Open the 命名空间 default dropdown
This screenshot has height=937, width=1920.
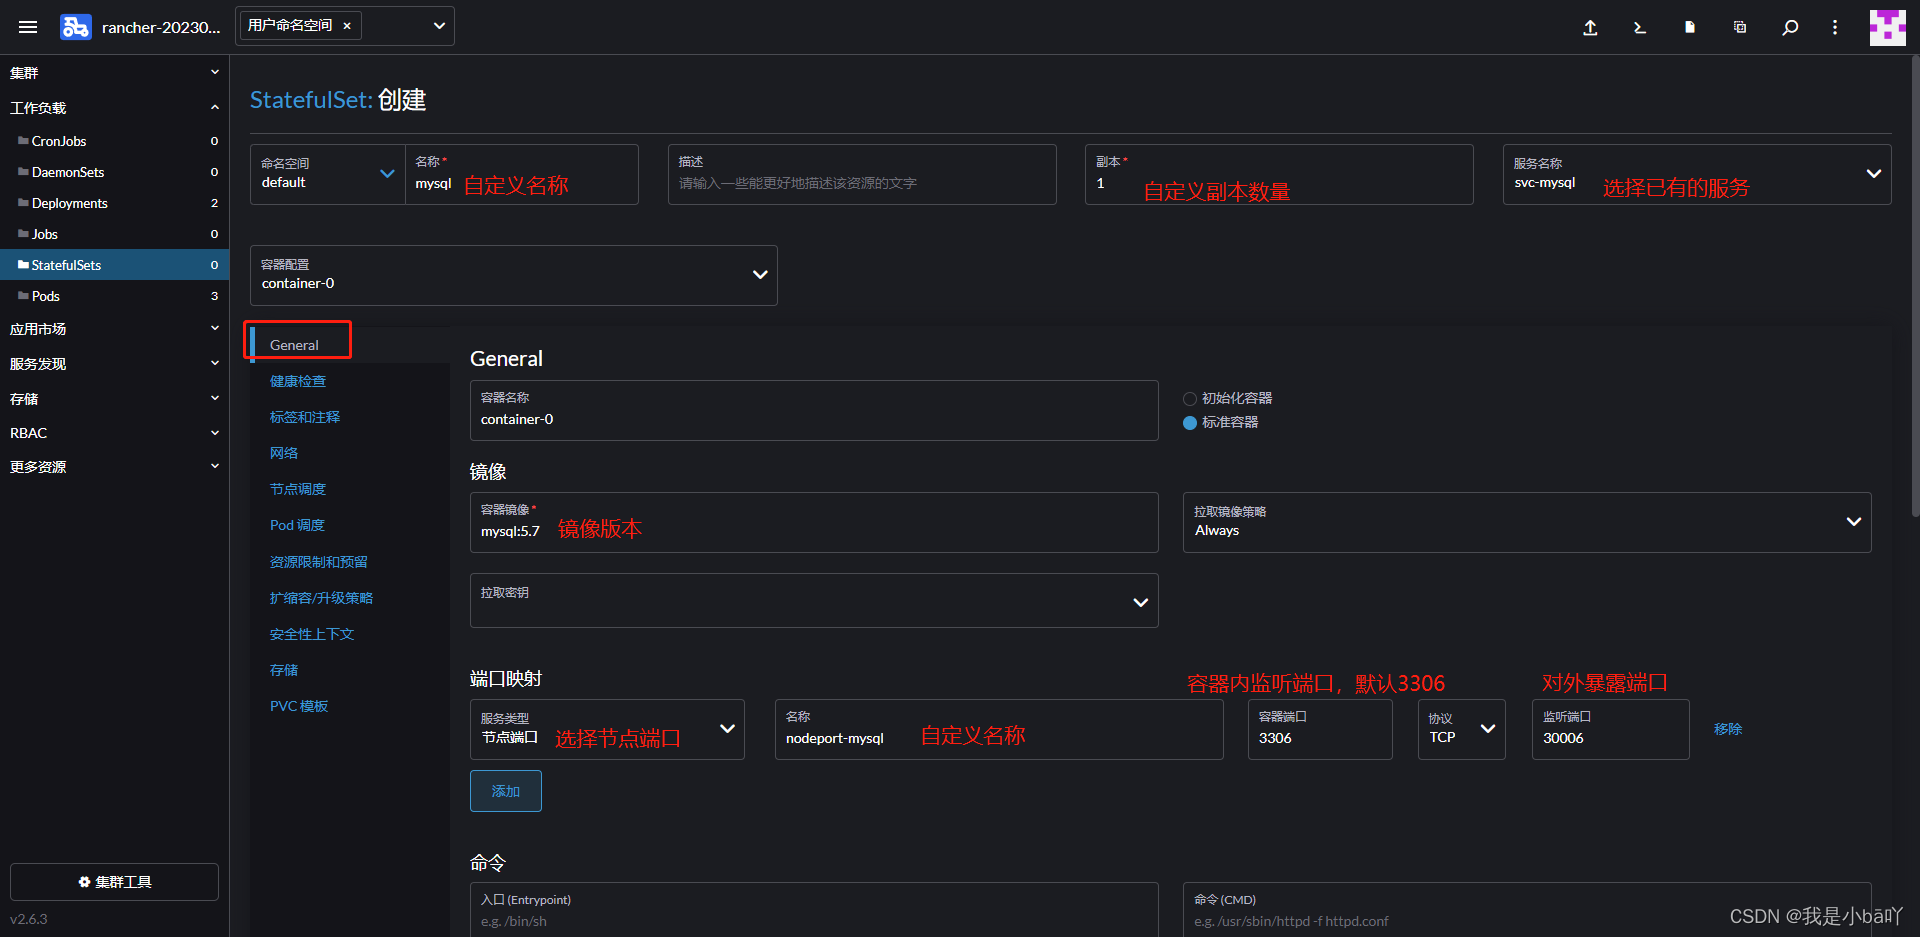pyautogui.click(x=327, y=174)
